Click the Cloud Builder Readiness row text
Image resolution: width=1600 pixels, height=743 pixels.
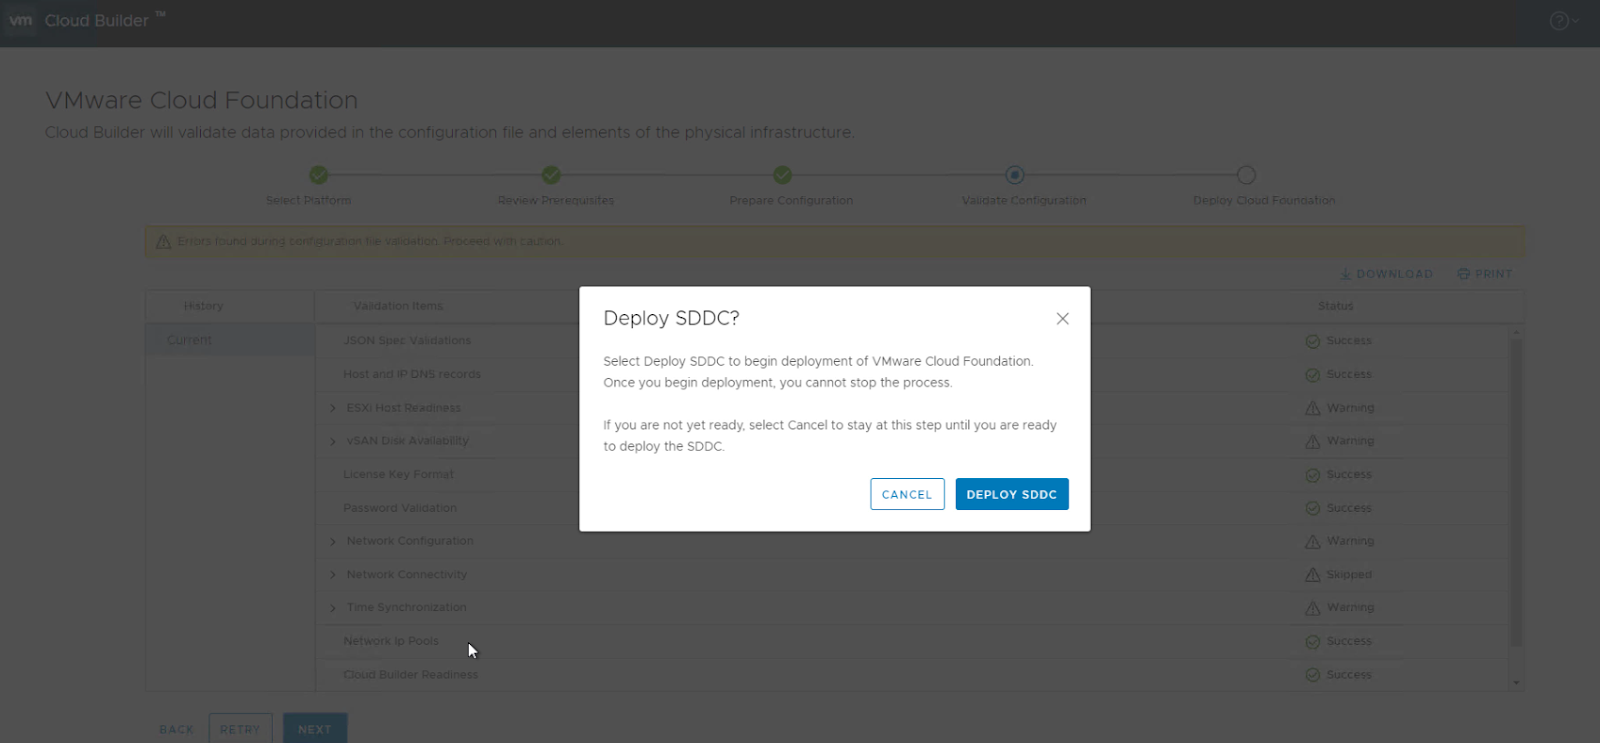pyautogui.click(x=411, y=675)
